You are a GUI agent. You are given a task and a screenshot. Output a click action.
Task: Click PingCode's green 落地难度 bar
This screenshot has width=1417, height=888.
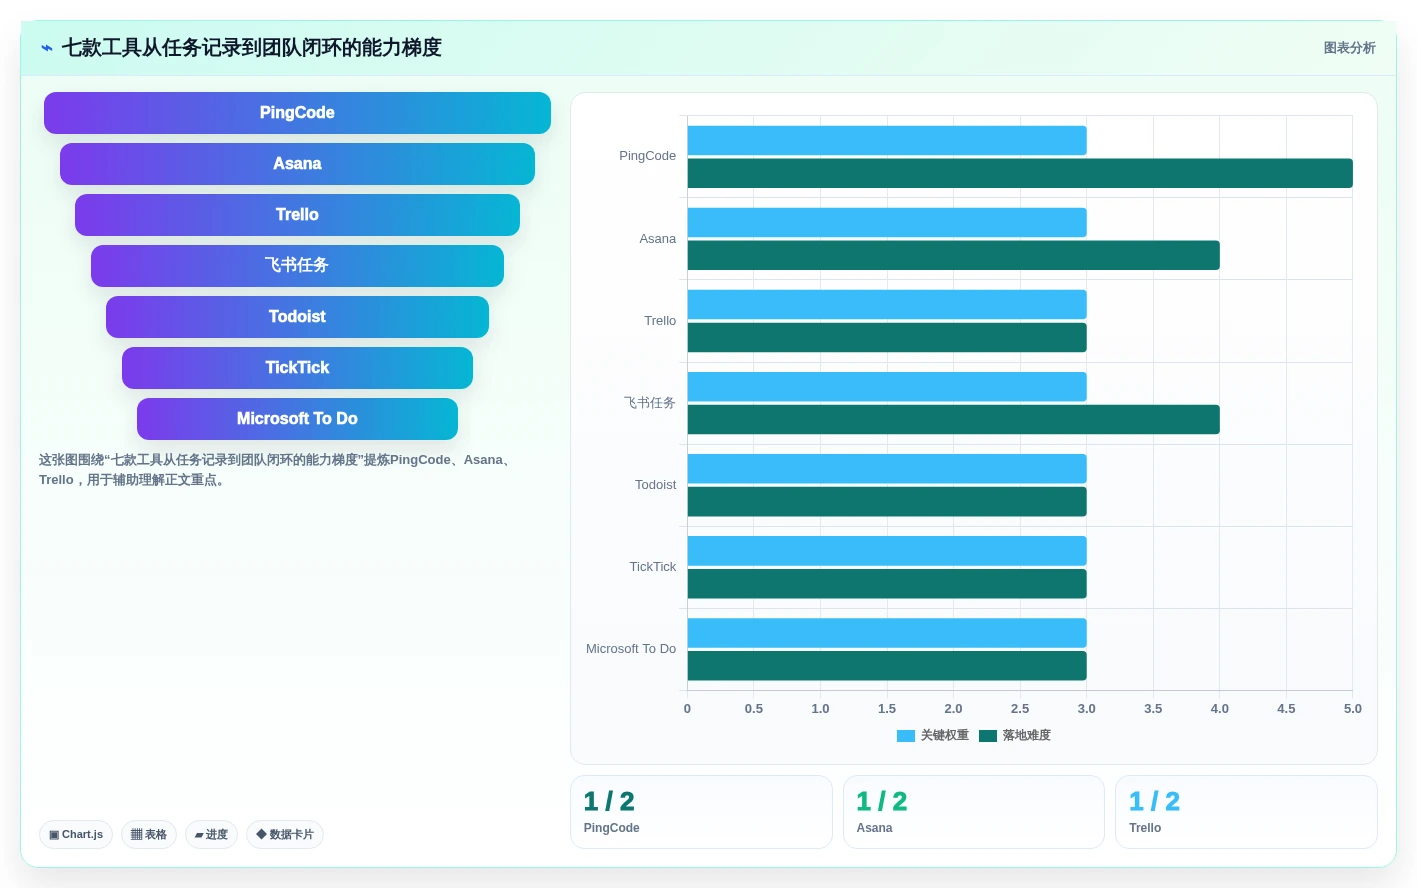(1020, 173)
